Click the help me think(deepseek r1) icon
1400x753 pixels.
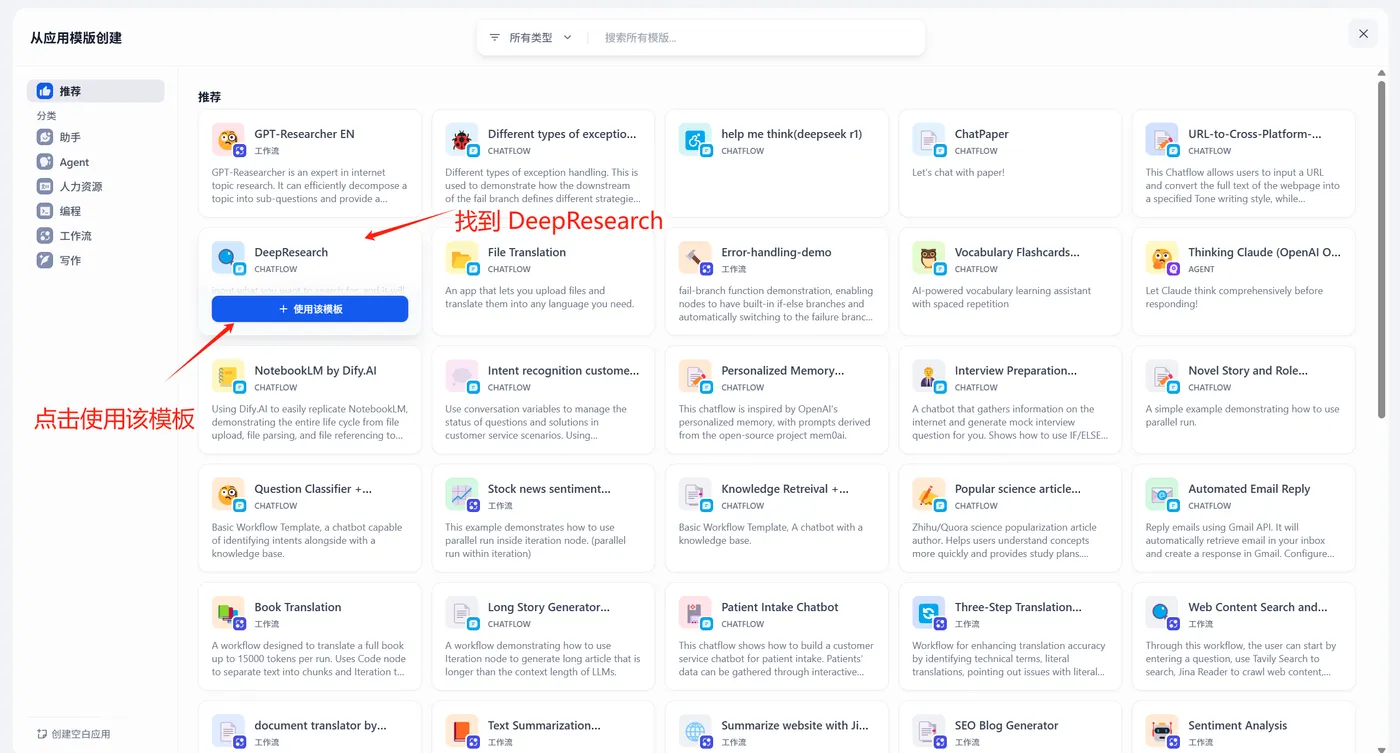pos(695,139)
